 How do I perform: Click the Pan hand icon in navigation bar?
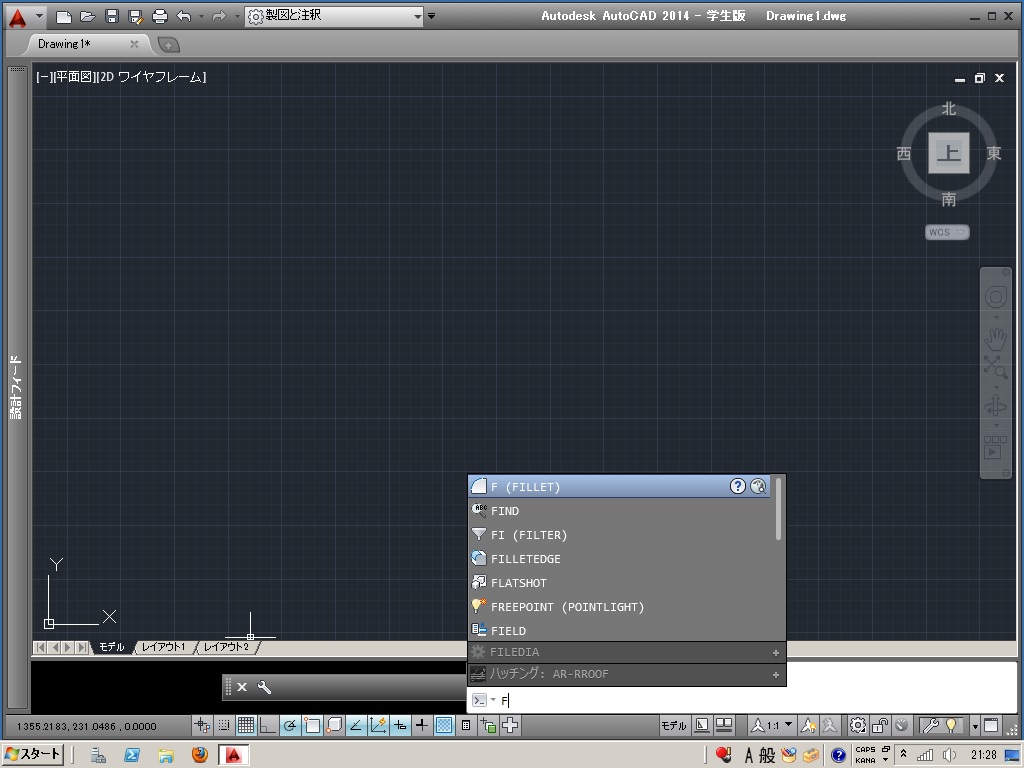(995, 340)
